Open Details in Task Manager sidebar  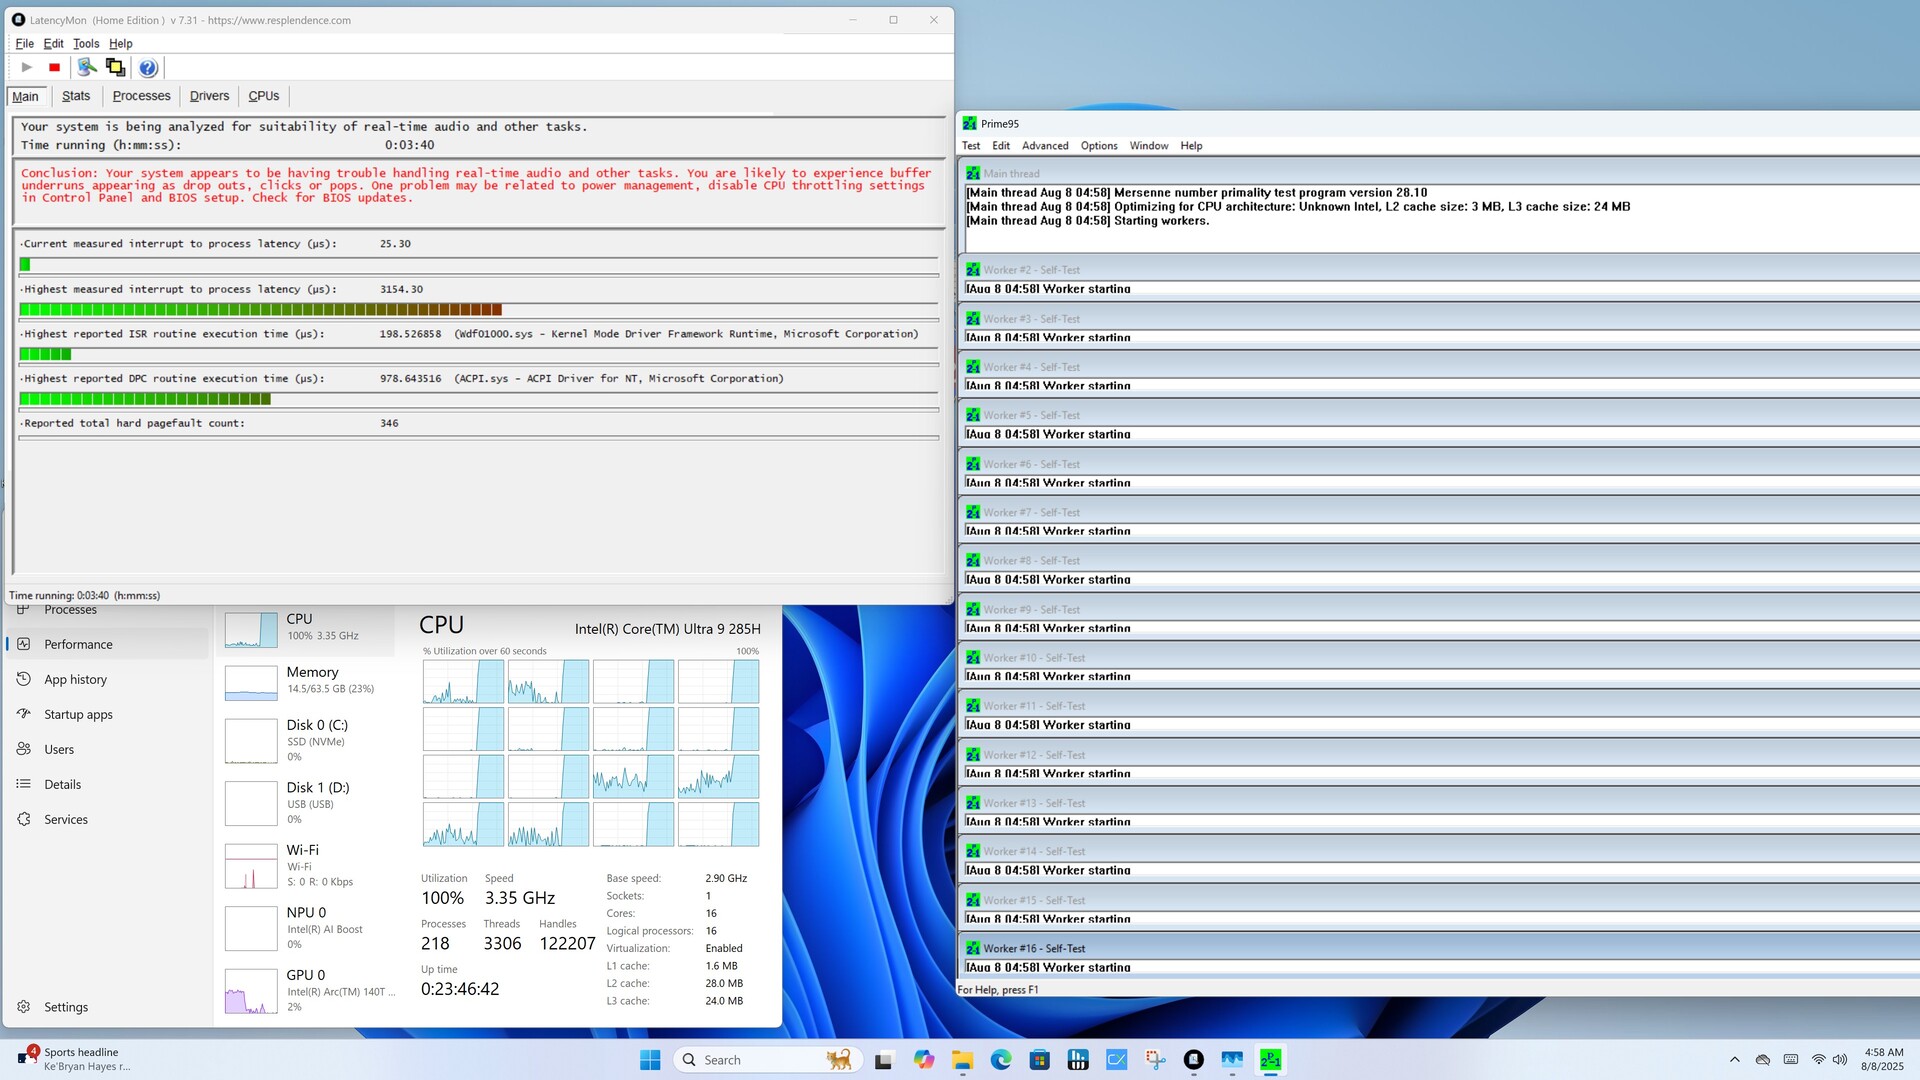coord(108,785)
